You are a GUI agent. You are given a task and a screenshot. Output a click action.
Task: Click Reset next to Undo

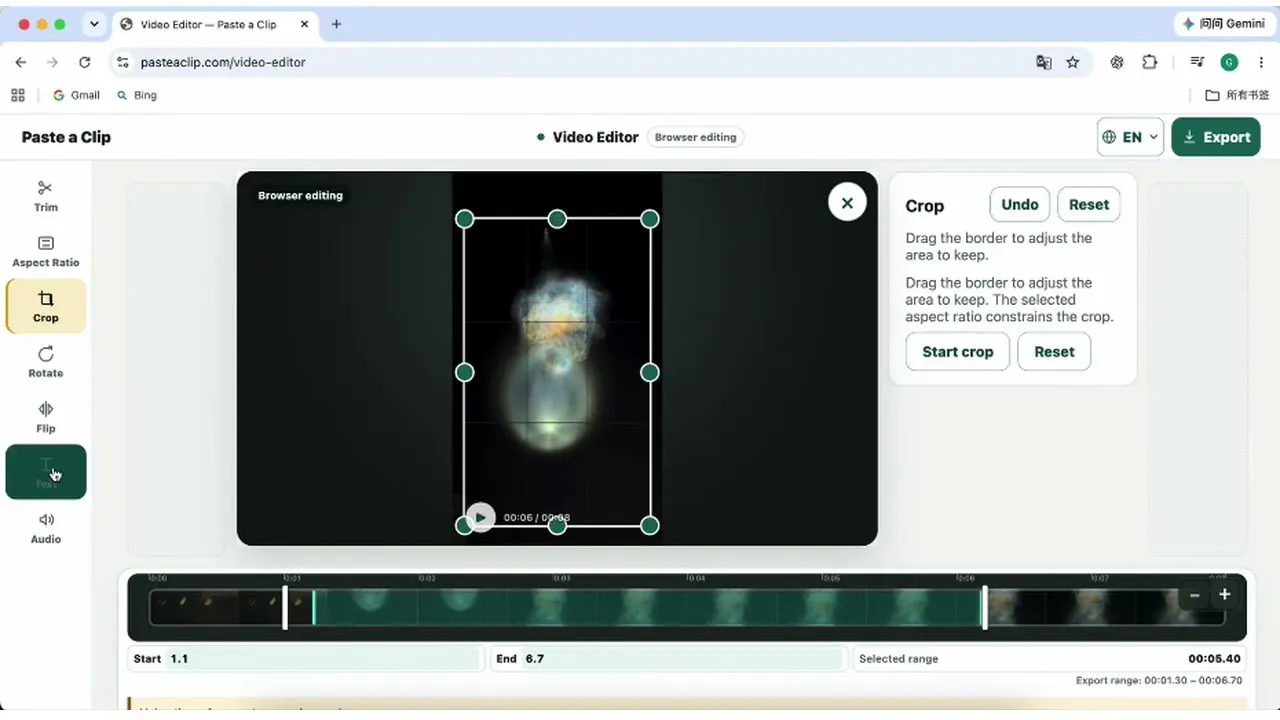point(1089,204)
